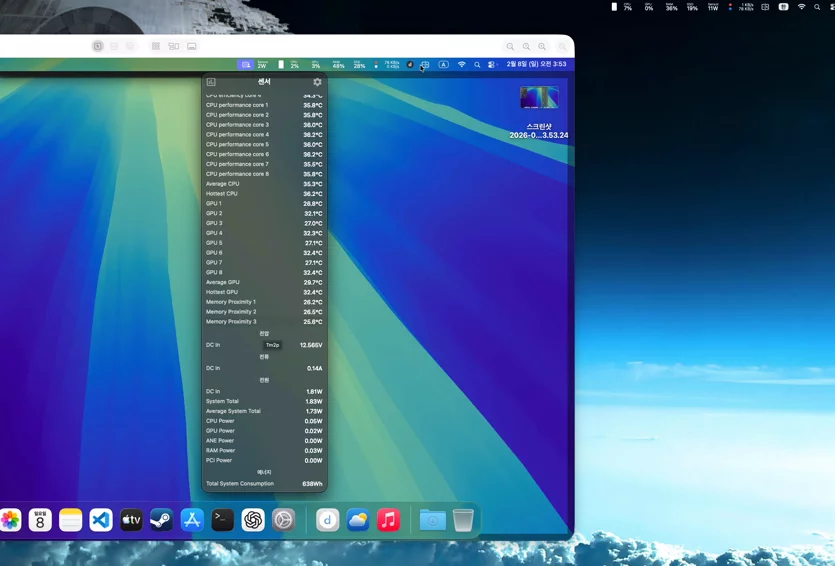Select the 'GPU 8' temperature row

(264, 273)
